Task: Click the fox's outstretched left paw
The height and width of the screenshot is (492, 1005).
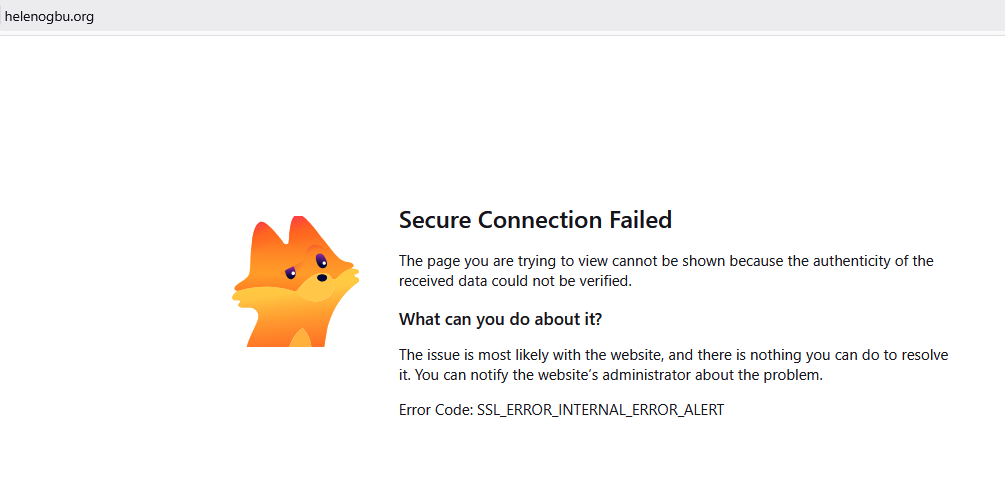Action: (247, 298)
